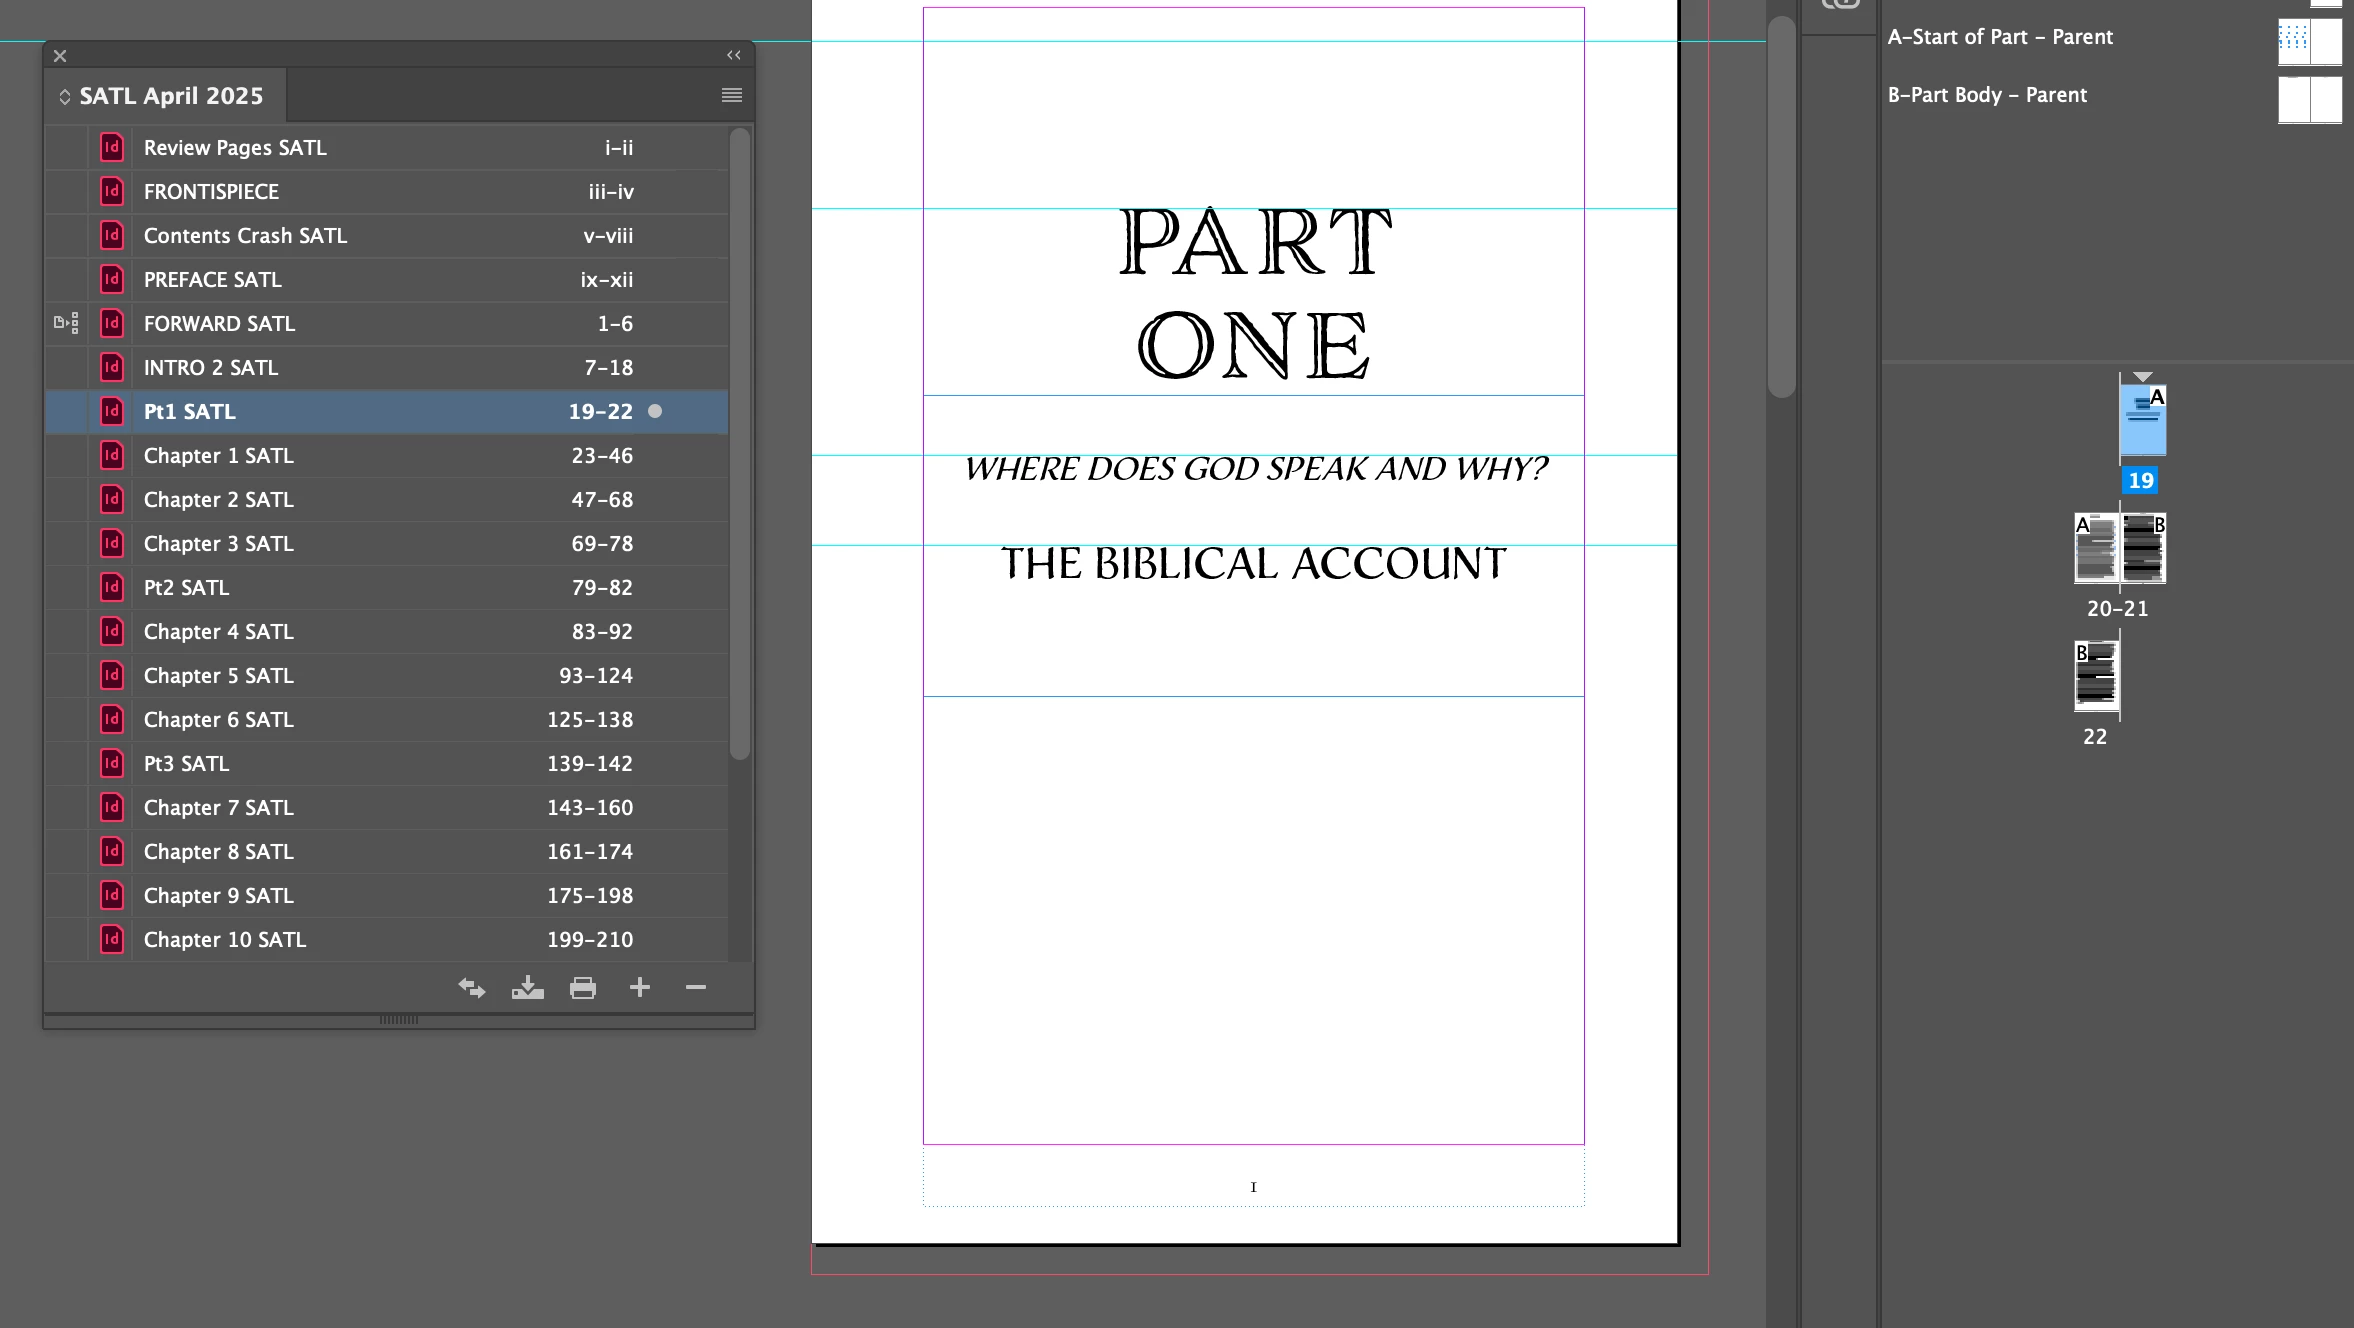Select the B-Part Body parent page

(x=1987, y=95)
